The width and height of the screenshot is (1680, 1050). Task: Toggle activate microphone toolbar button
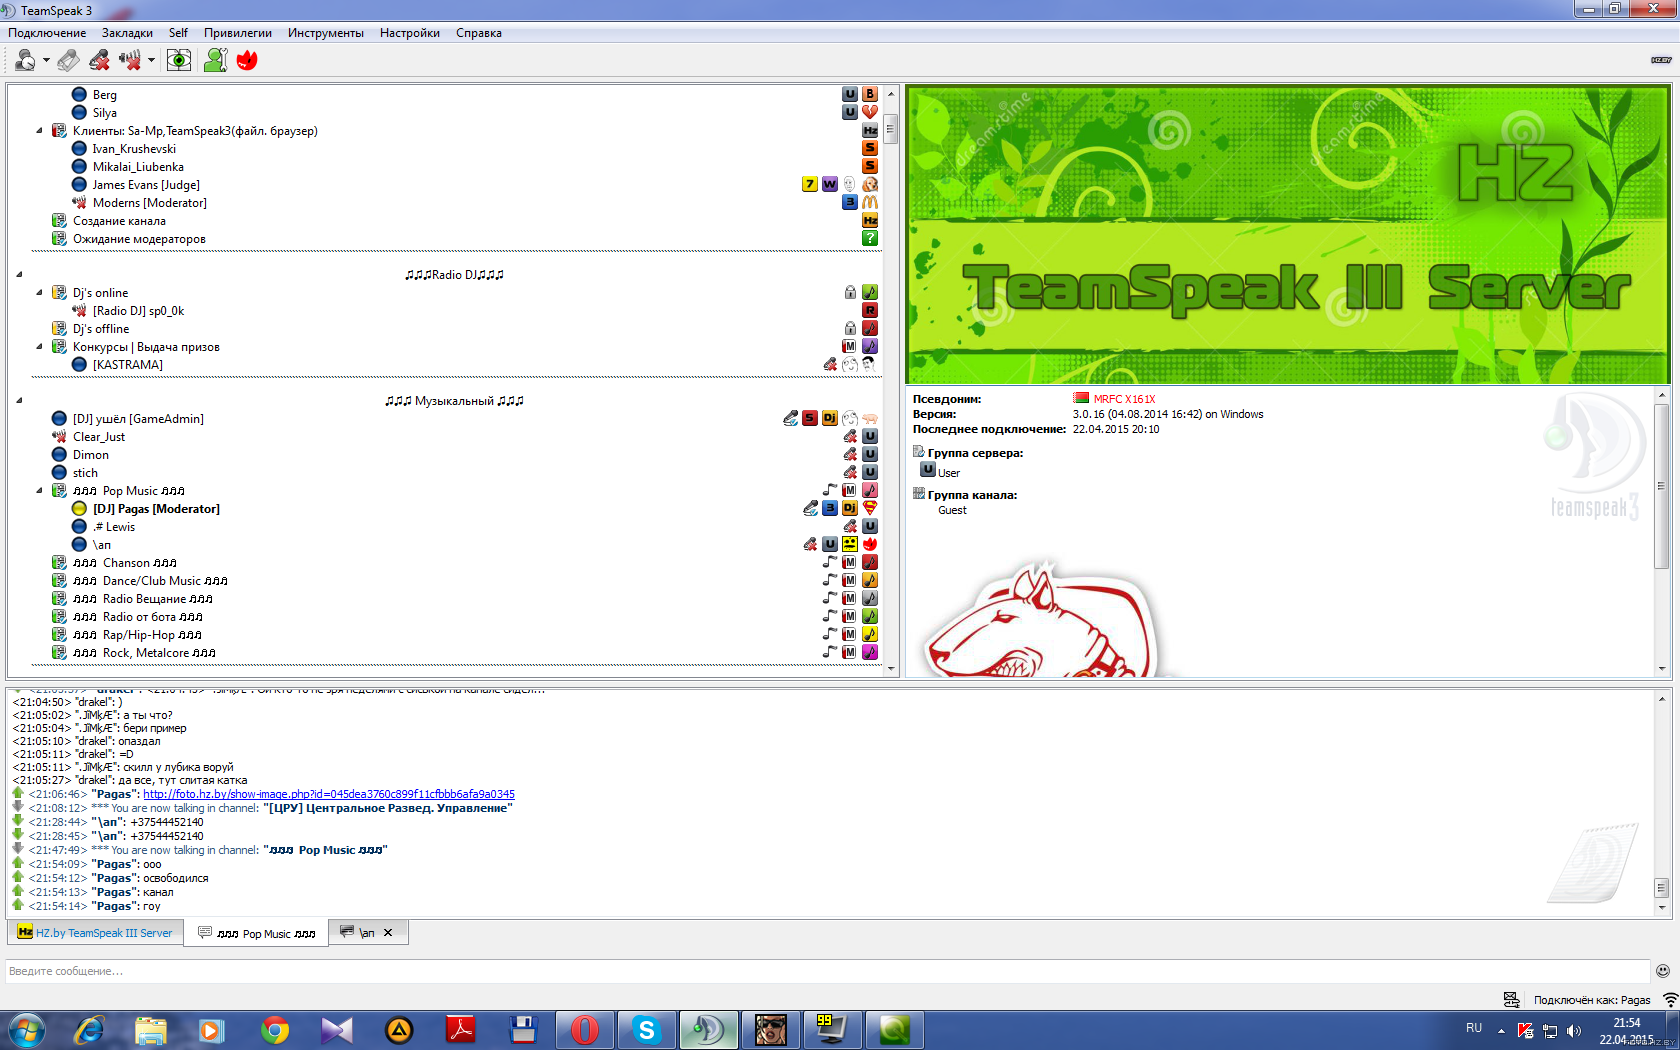(68, 60)
